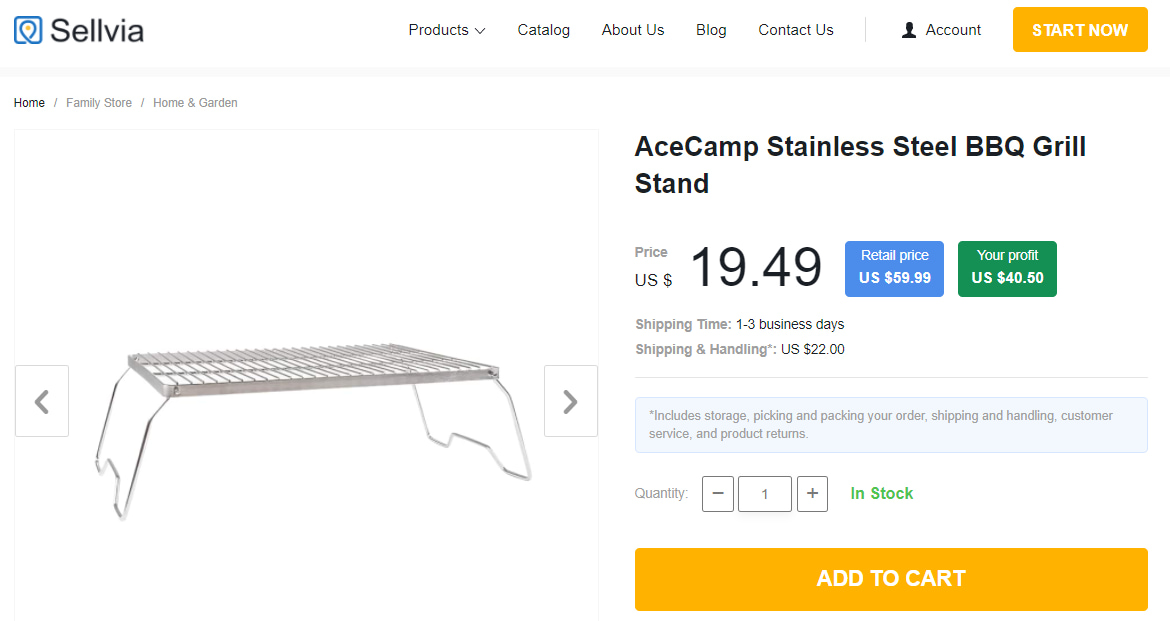Click the quantity input field

click(764, 493)
